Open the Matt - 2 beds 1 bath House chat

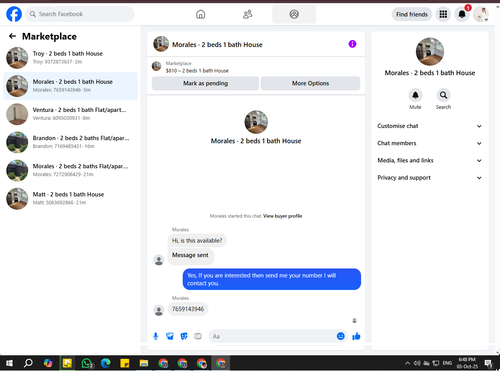(x=70, y=198)
